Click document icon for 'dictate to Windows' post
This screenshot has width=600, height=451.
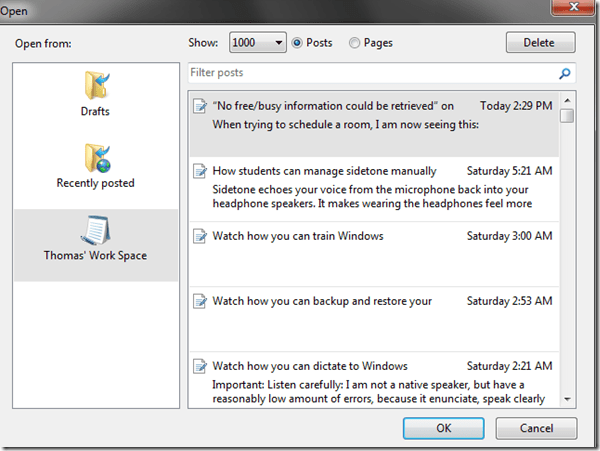[x=200, y=366]
